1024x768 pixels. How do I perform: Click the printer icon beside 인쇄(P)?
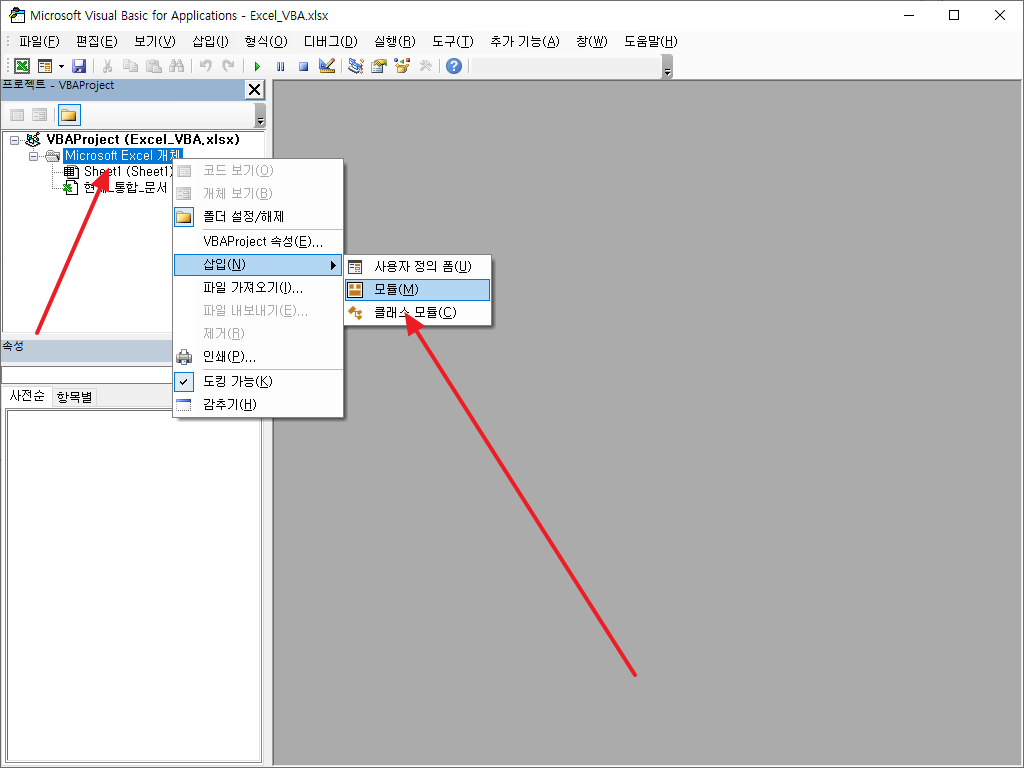pyautogui.click(x=184, y=357)
